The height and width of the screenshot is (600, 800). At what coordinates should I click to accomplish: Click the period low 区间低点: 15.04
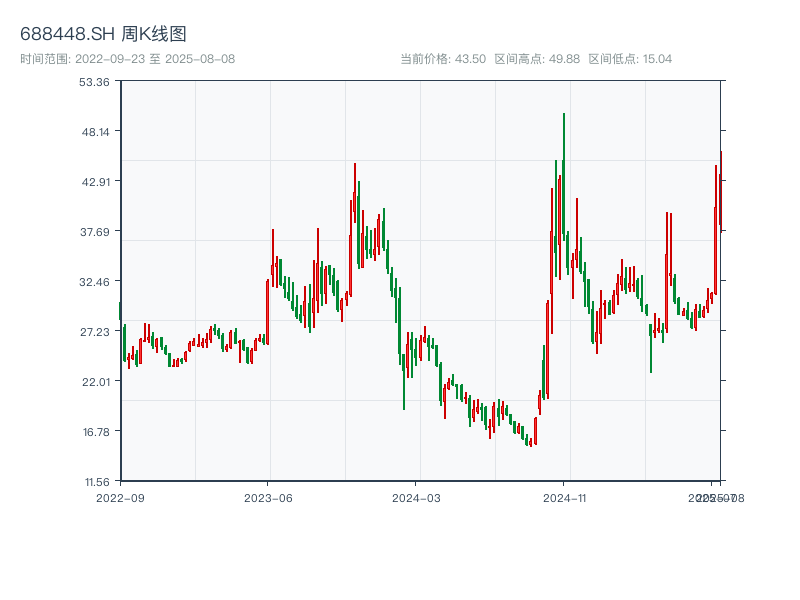(x=630, y=59)
